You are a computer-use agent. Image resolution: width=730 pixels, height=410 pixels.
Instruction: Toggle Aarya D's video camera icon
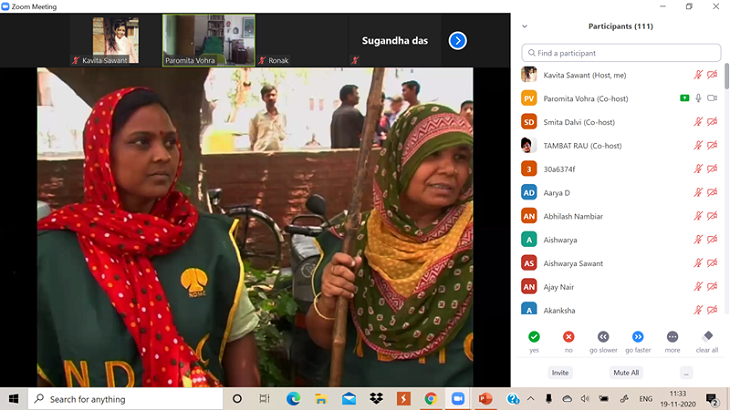coord(712,192)
